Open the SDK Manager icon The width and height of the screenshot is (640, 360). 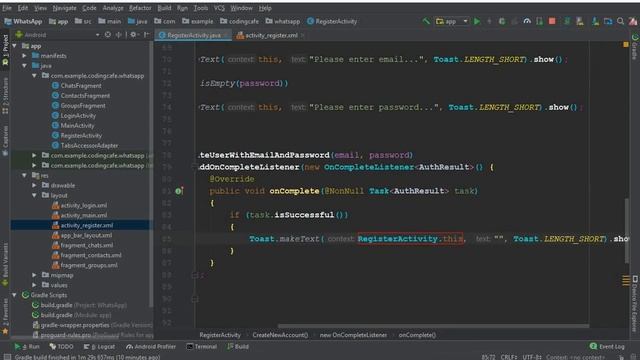point(596,21)
